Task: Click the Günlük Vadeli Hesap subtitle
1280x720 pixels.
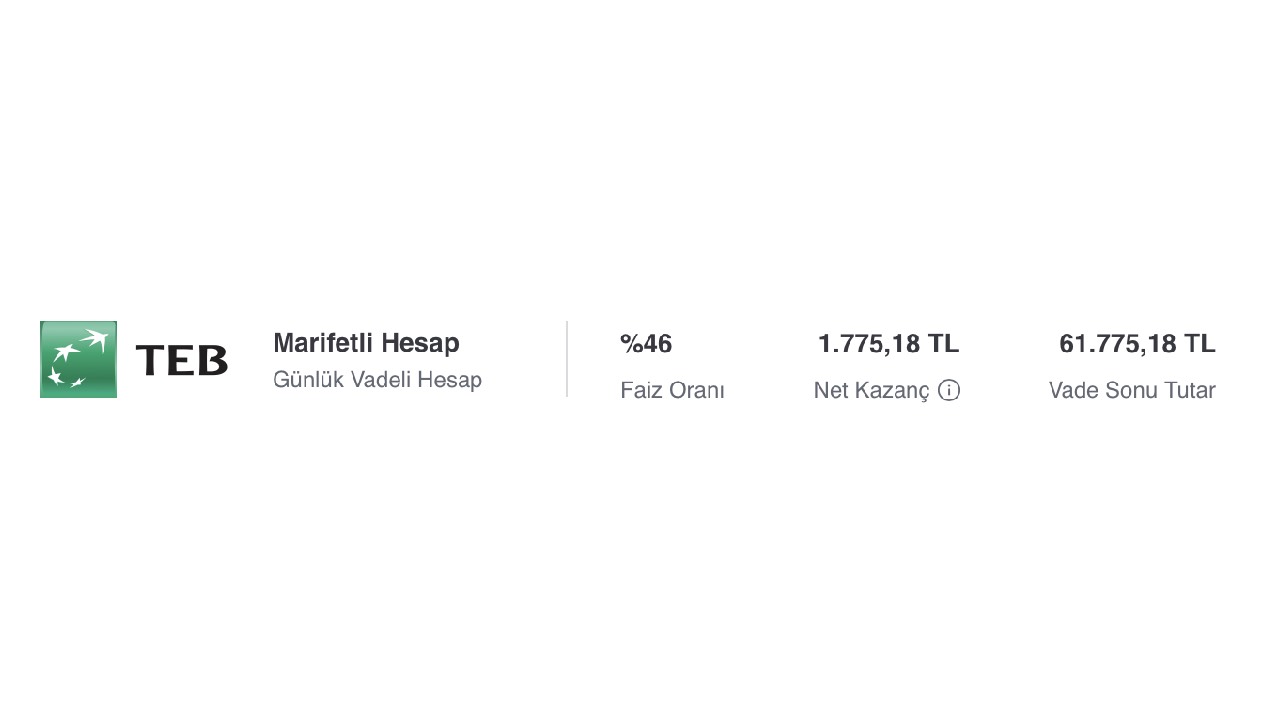Action: click(377, 380)
